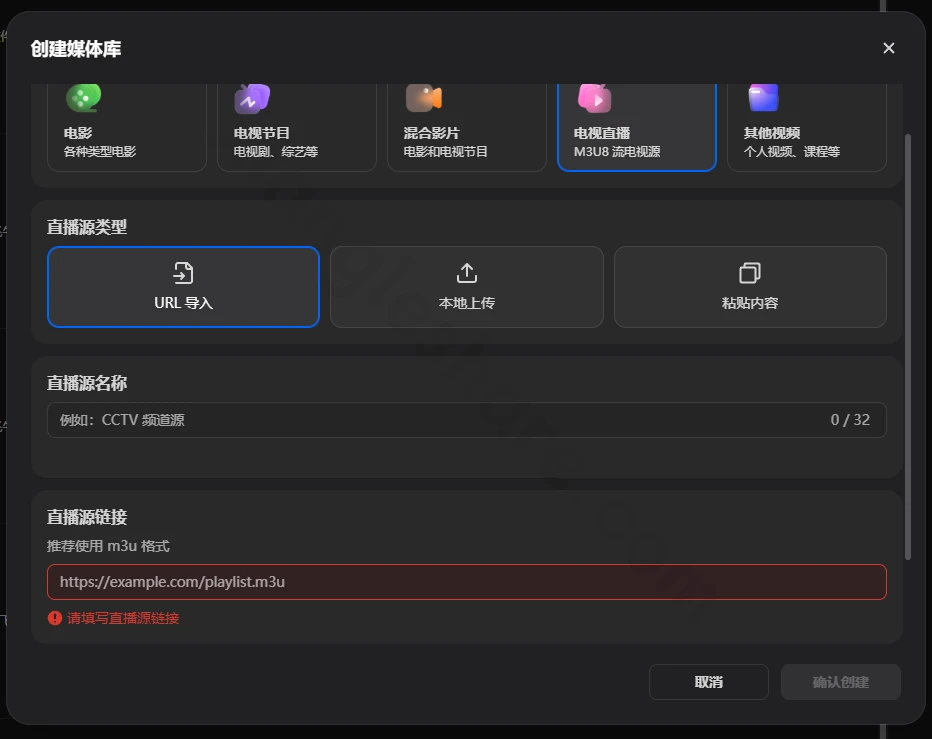Click the 请填写直播源链接 error message
Viewport: 932px width, 739px height.
point(123,618)
